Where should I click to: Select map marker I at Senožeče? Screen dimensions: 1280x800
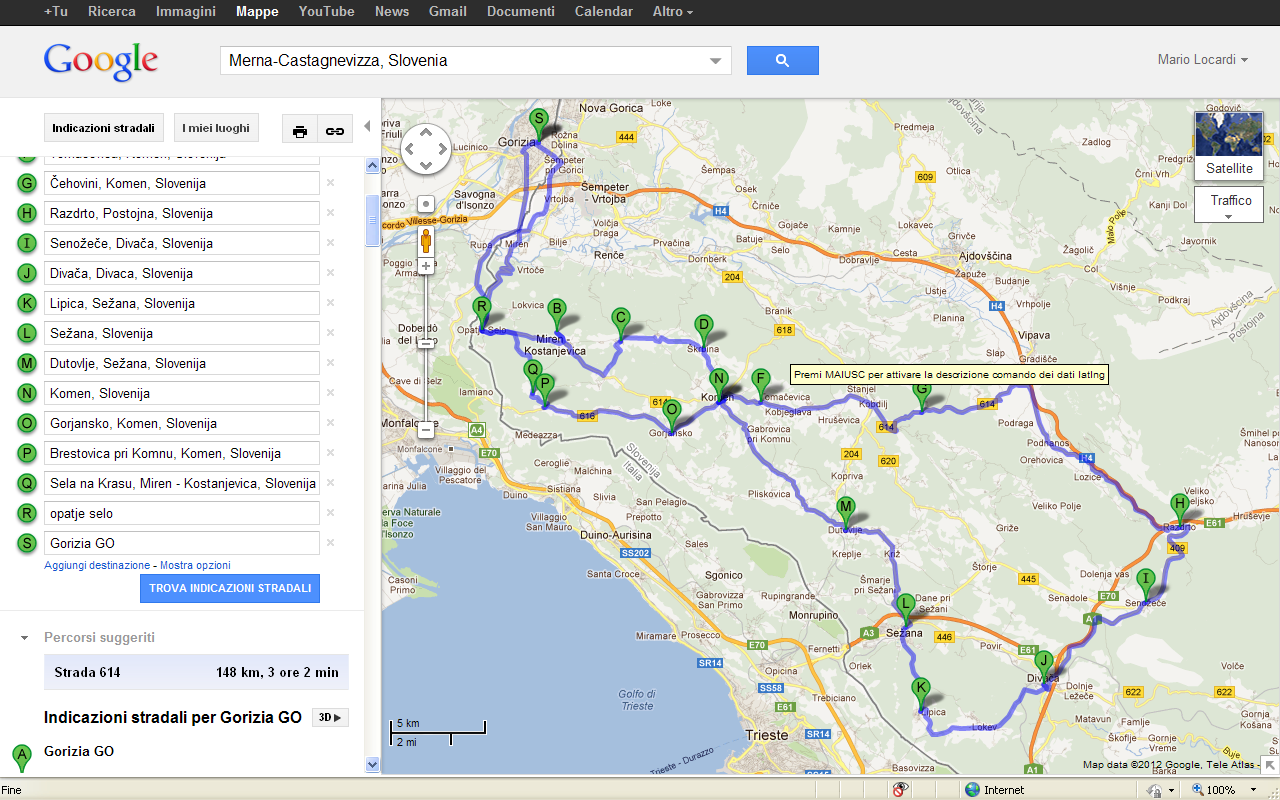1146,584
